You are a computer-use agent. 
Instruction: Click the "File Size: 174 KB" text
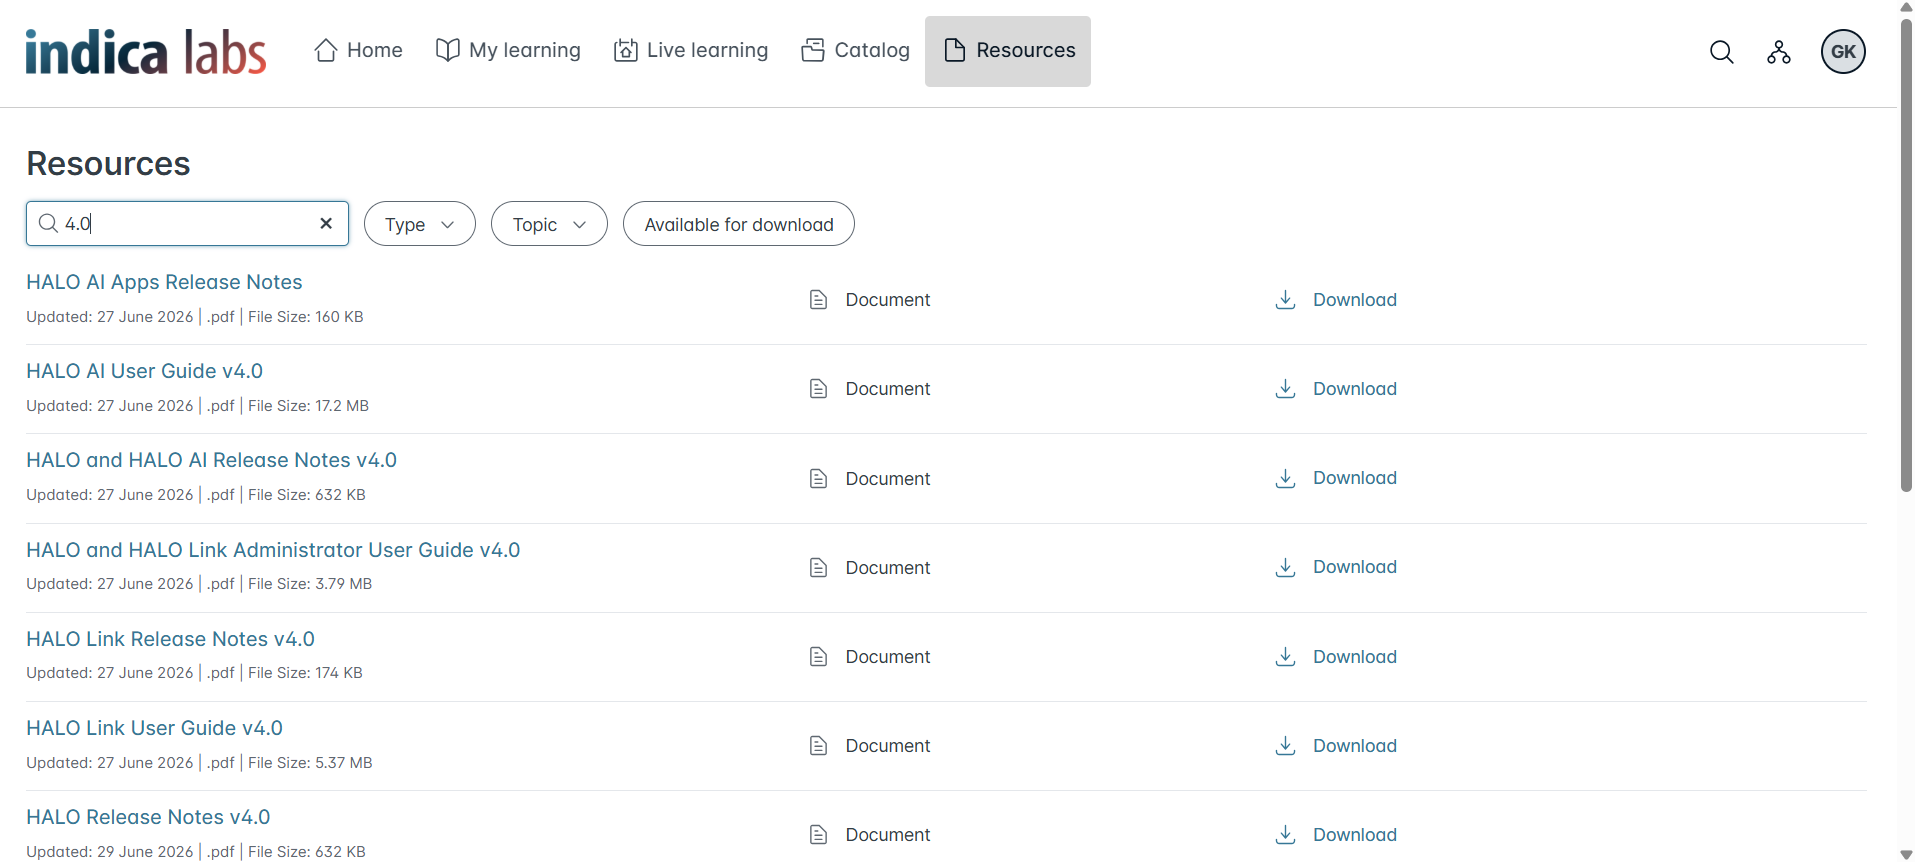pos(305,673)
